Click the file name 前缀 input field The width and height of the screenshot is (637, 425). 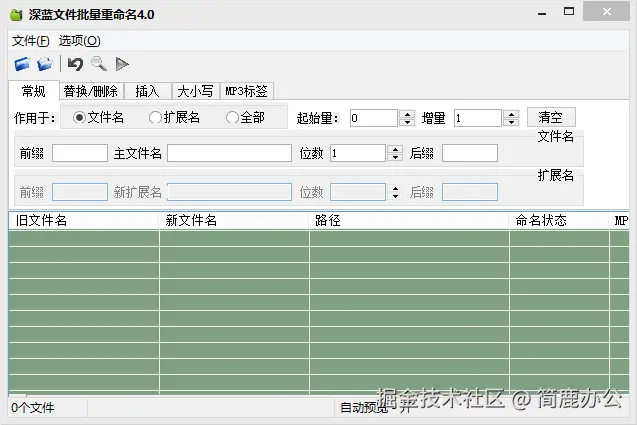80,153
